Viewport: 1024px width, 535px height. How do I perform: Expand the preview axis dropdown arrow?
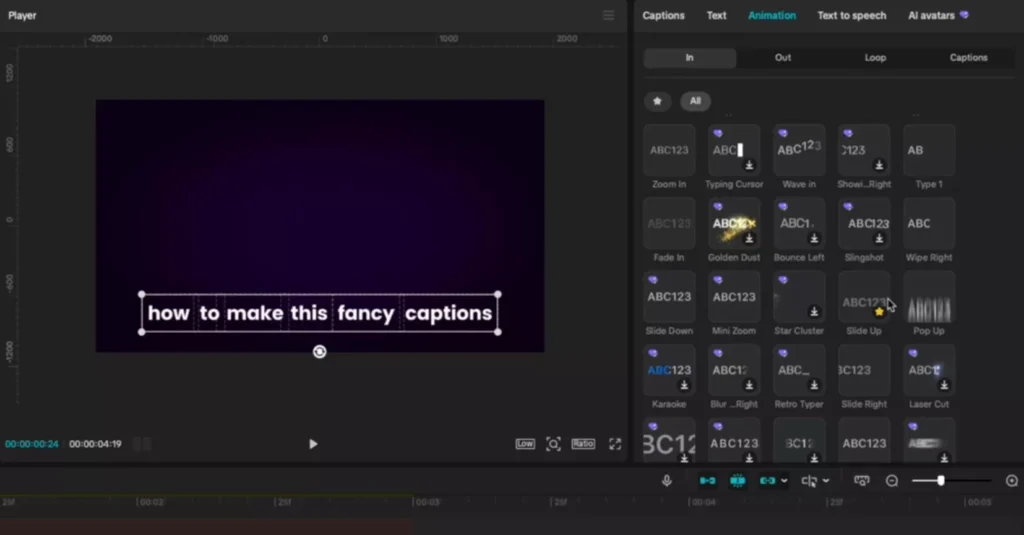(x=825, y=481)
